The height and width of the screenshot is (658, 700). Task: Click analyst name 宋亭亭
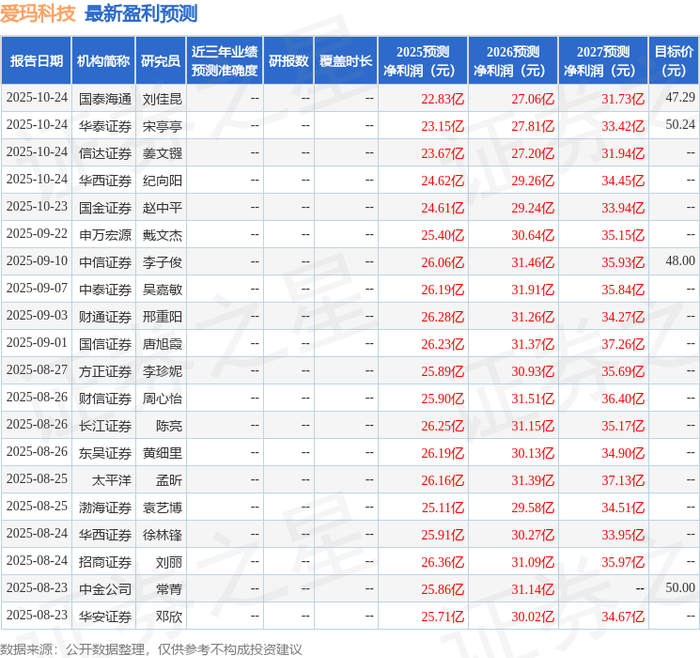click(162, 126)
